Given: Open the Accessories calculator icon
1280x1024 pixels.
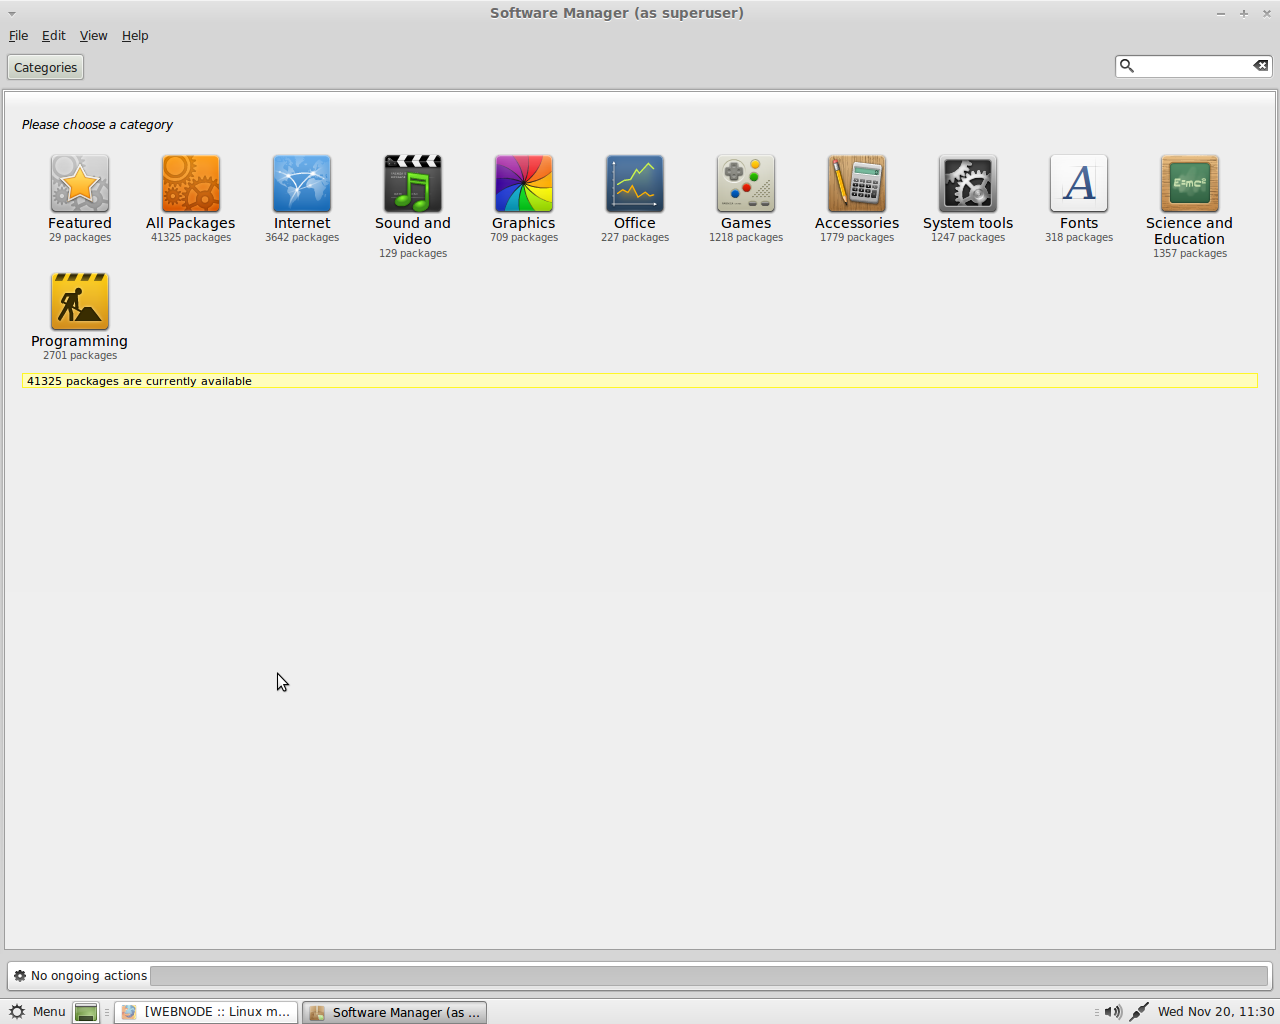Looking at the screenshot, I should point(857,184).
